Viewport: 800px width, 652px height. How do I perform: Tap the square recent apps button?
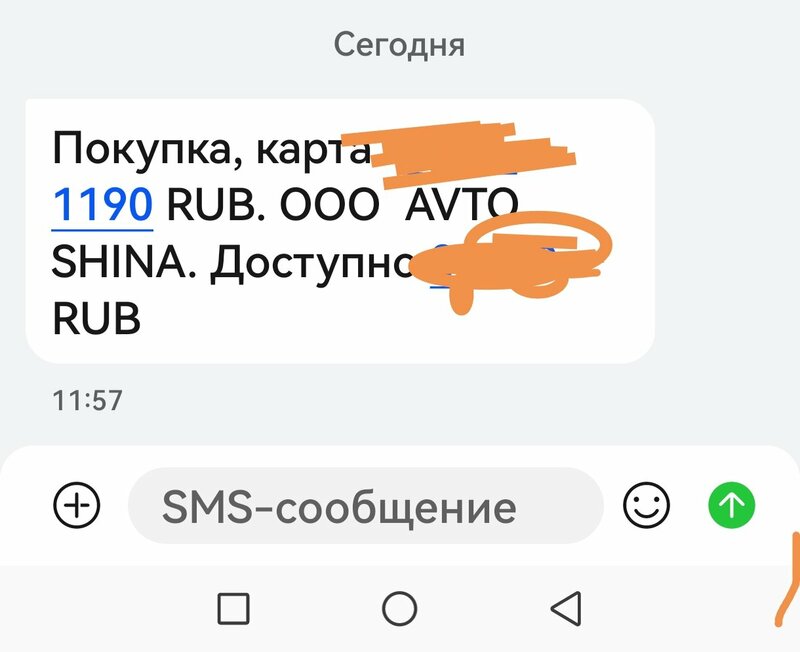point(233,609)
